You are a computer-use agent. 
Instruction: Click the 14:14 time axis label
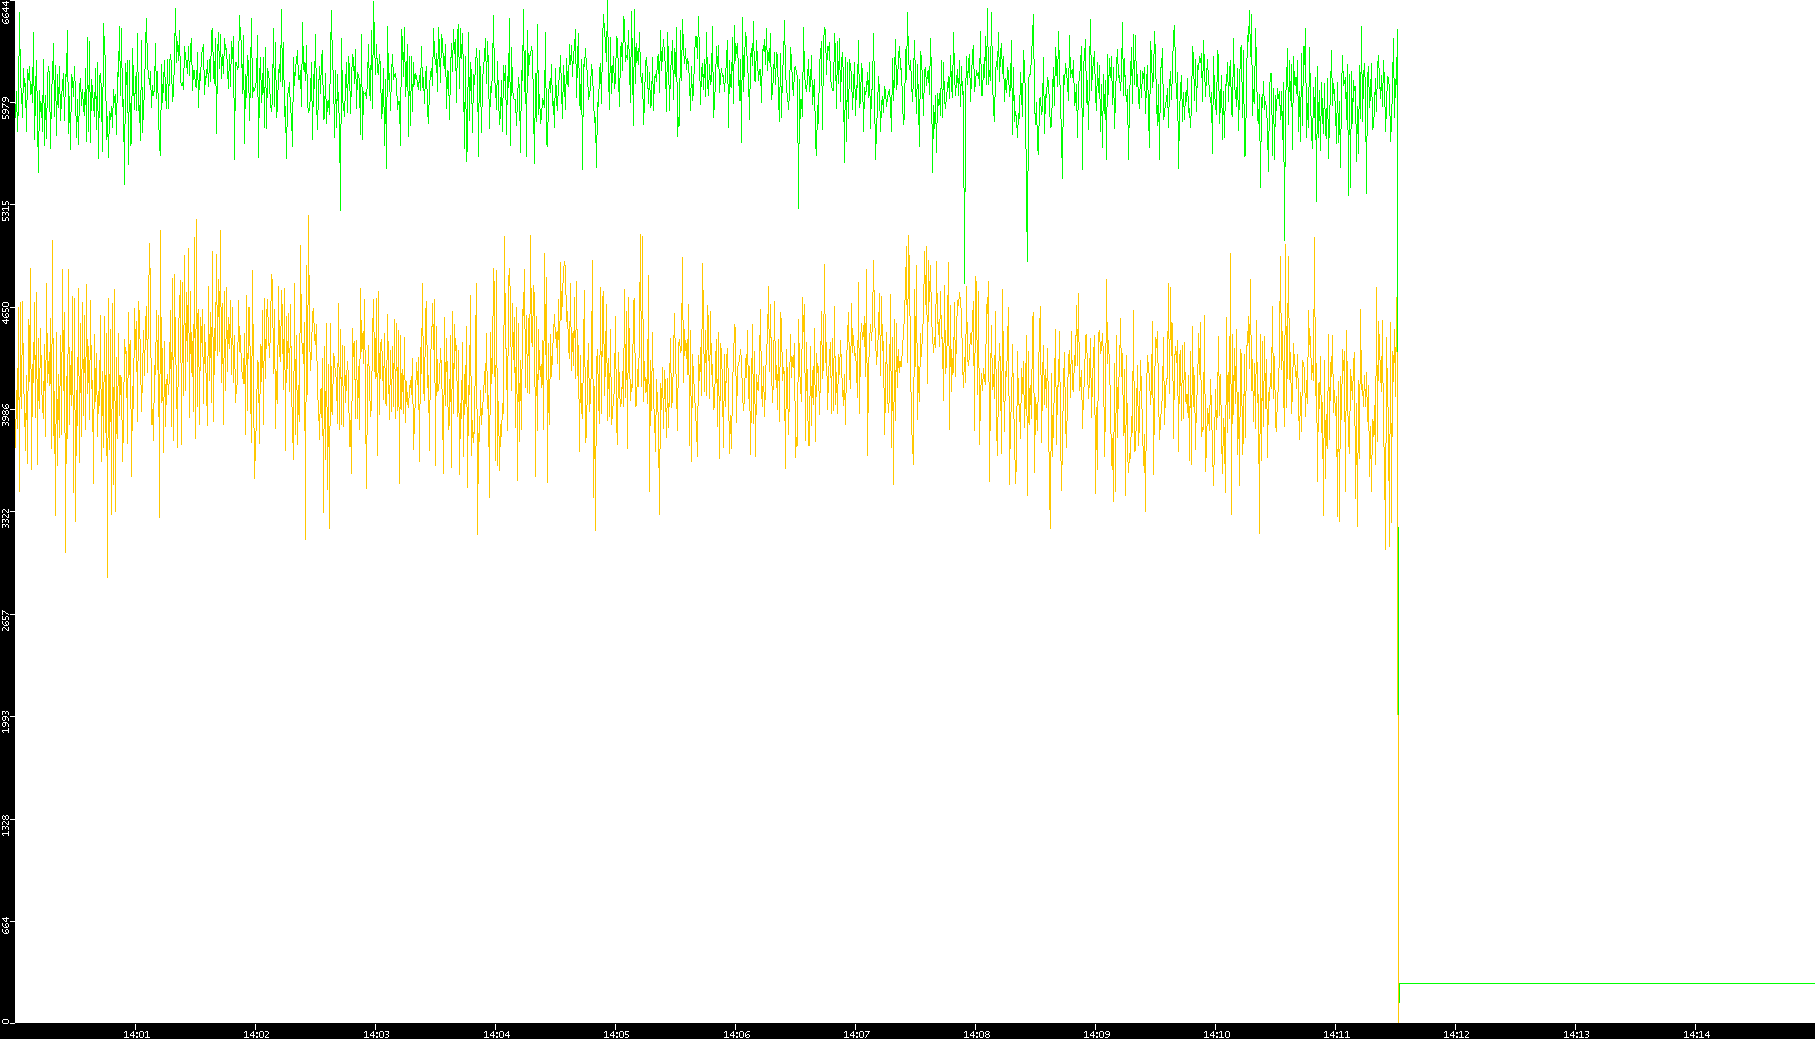1696,1034
